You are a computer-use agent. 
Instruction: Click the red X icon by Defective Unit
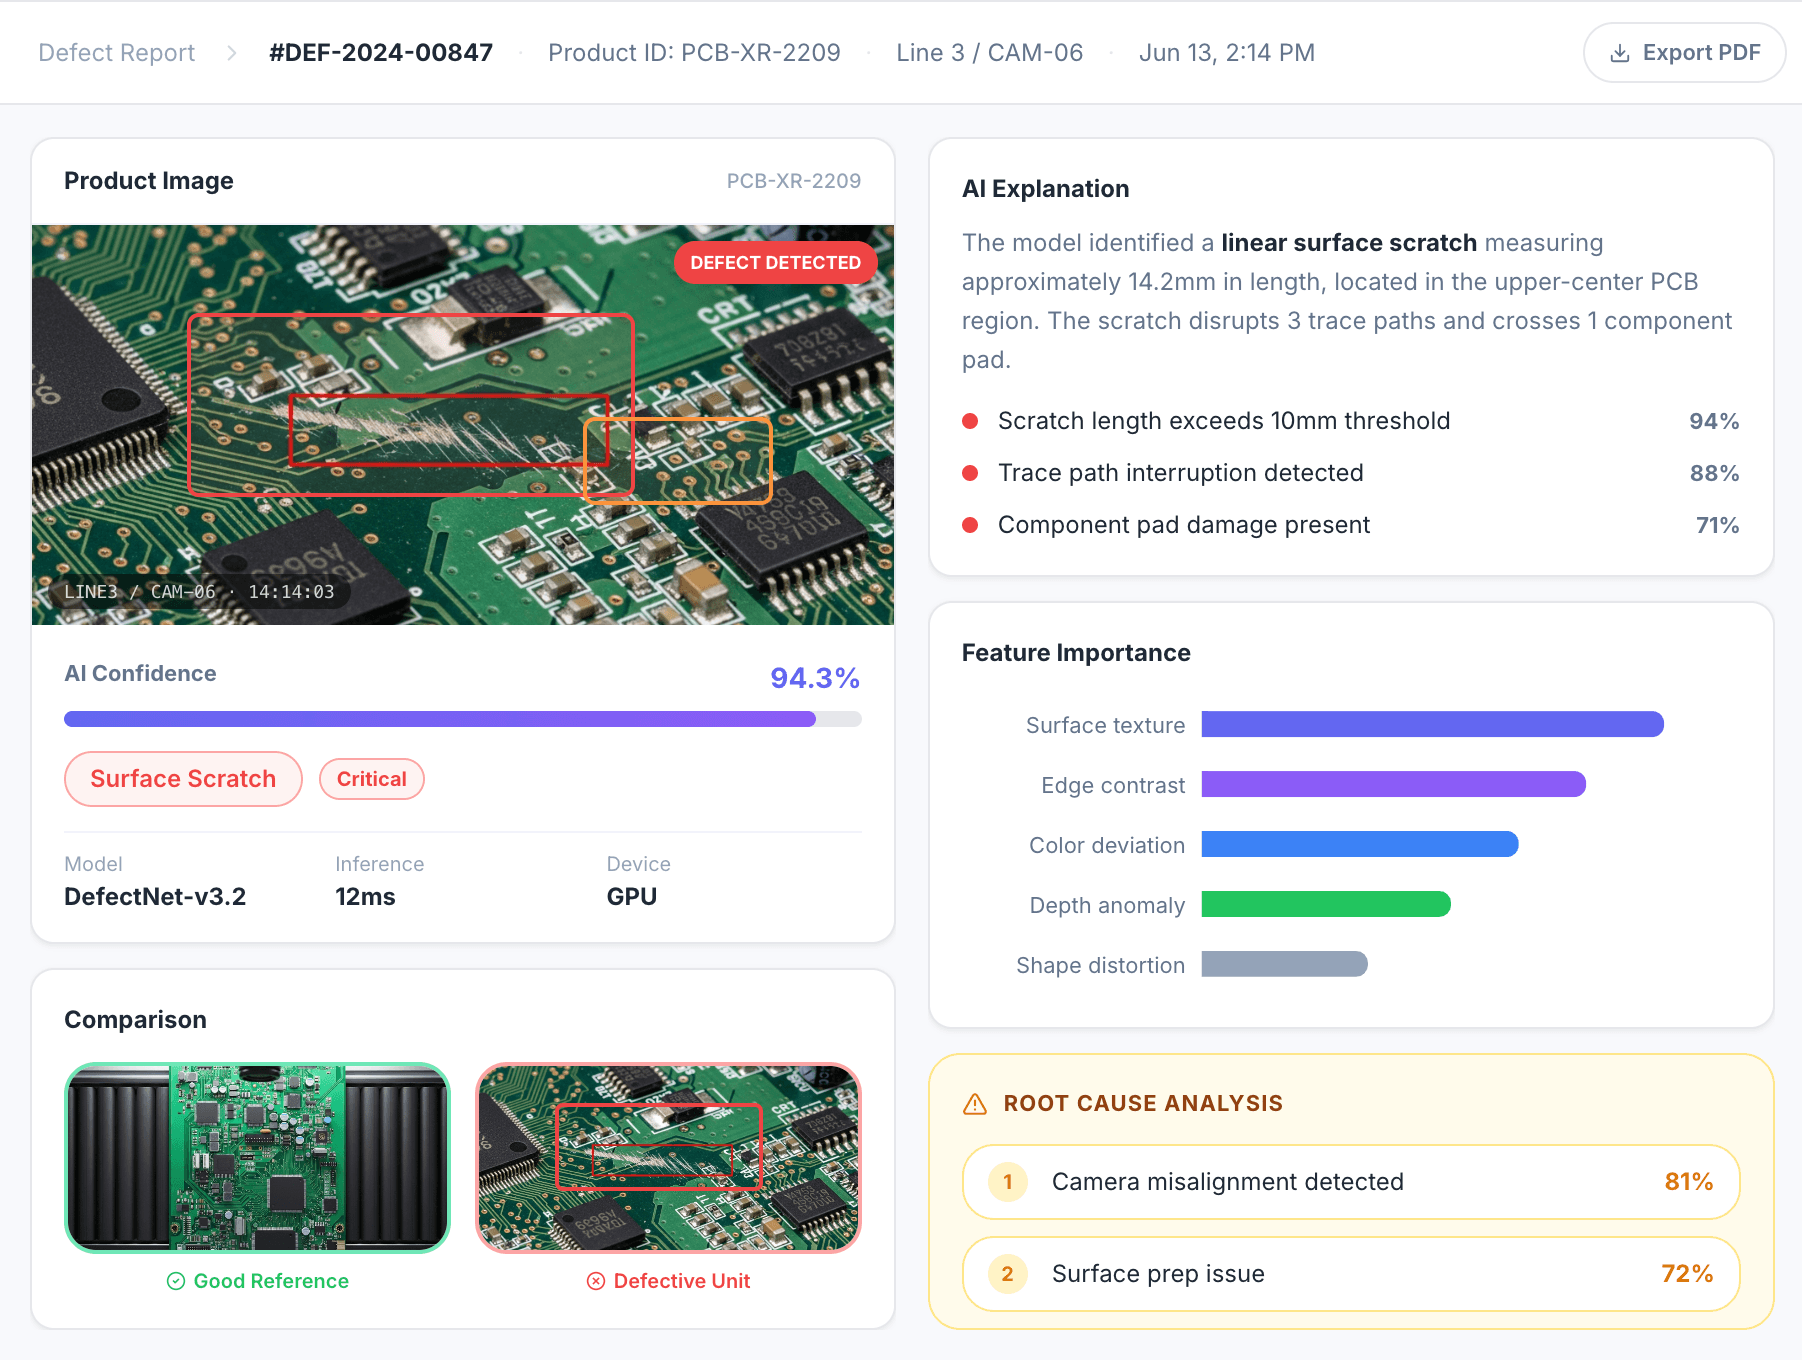point(596,1281)
